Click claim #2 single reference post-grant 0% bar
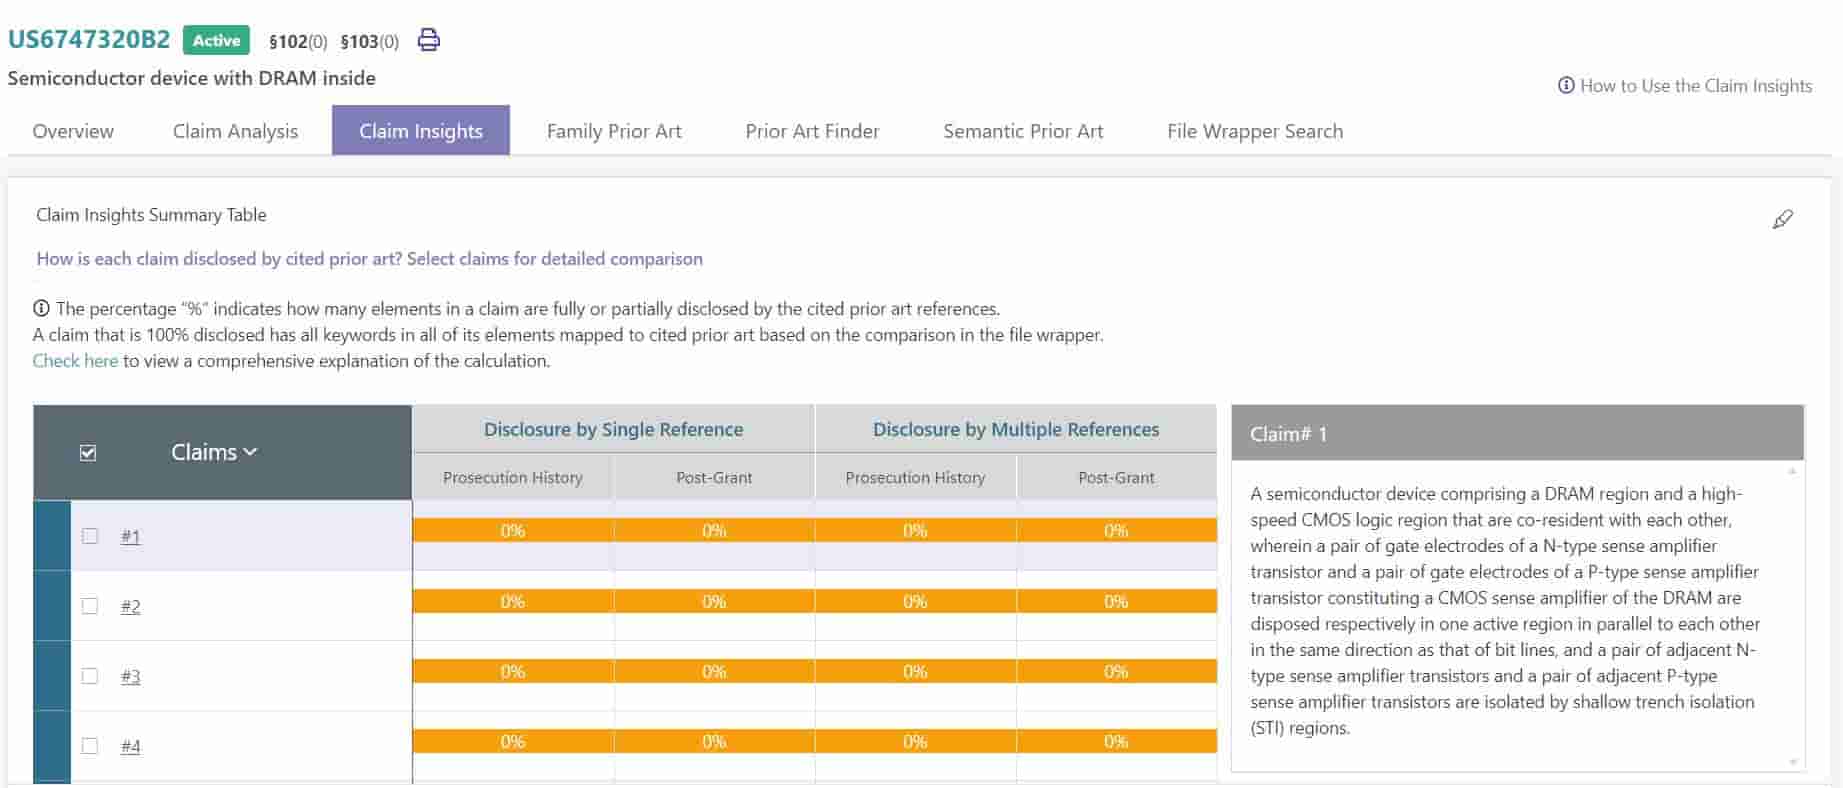 714,601
